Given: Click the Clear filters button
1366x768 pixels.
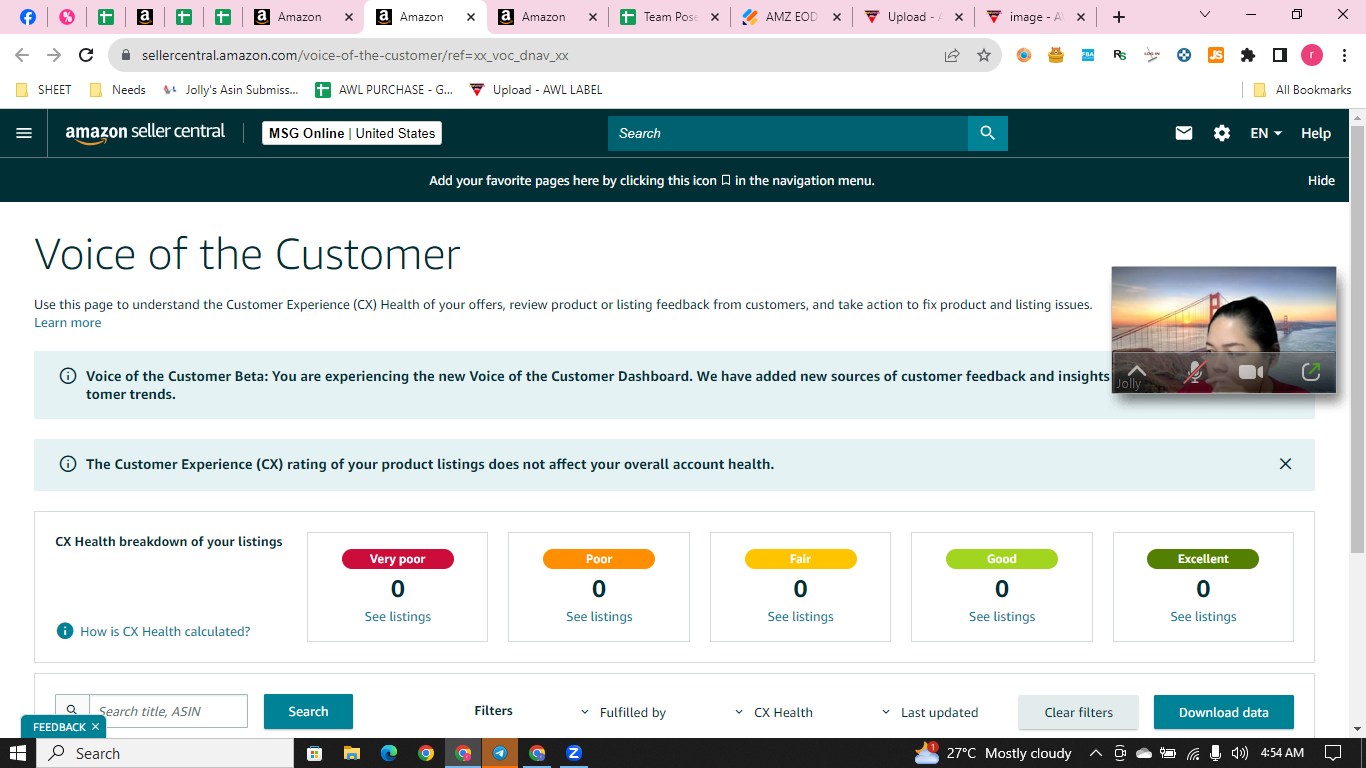Looking at the screenshot, I should coord(1078,712).
